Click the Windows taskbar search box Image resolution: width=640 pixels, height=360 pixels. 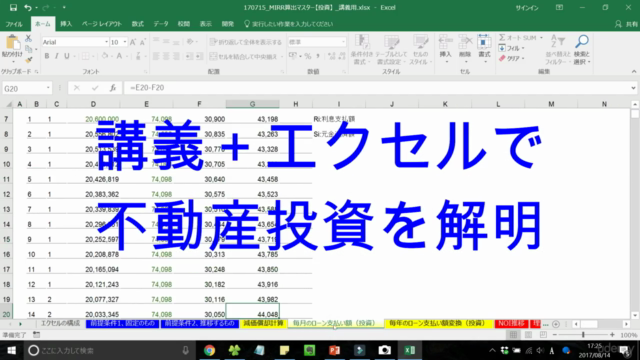tap(109, 351)
